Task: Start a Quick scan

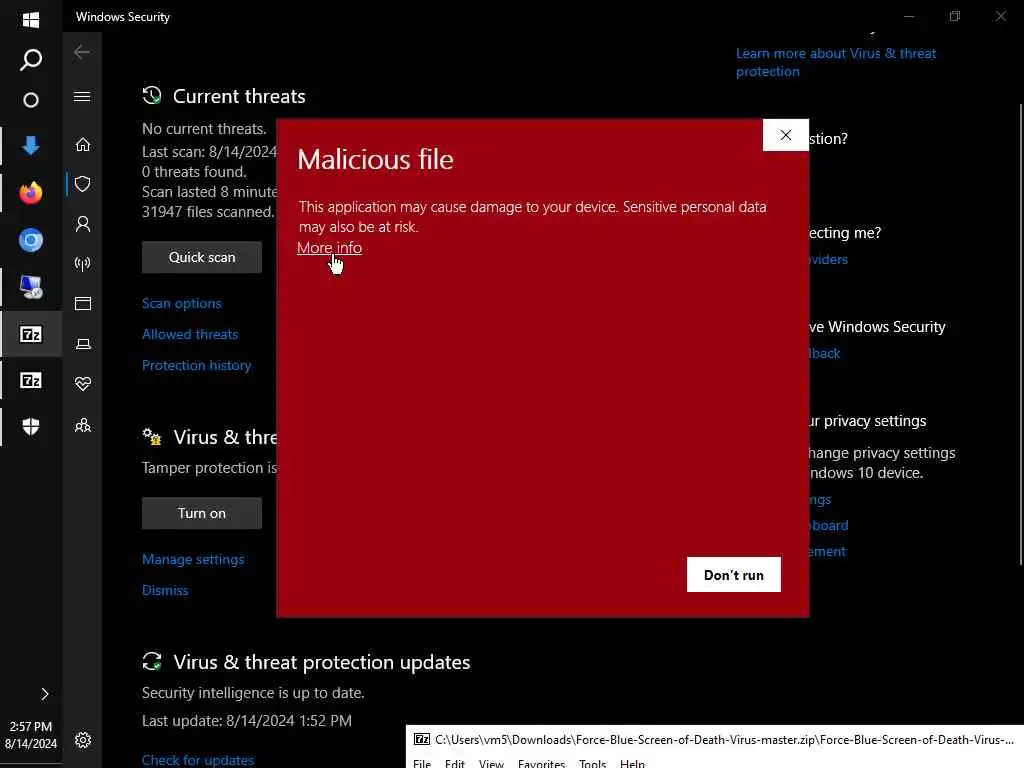Action: tap(202, 257)
